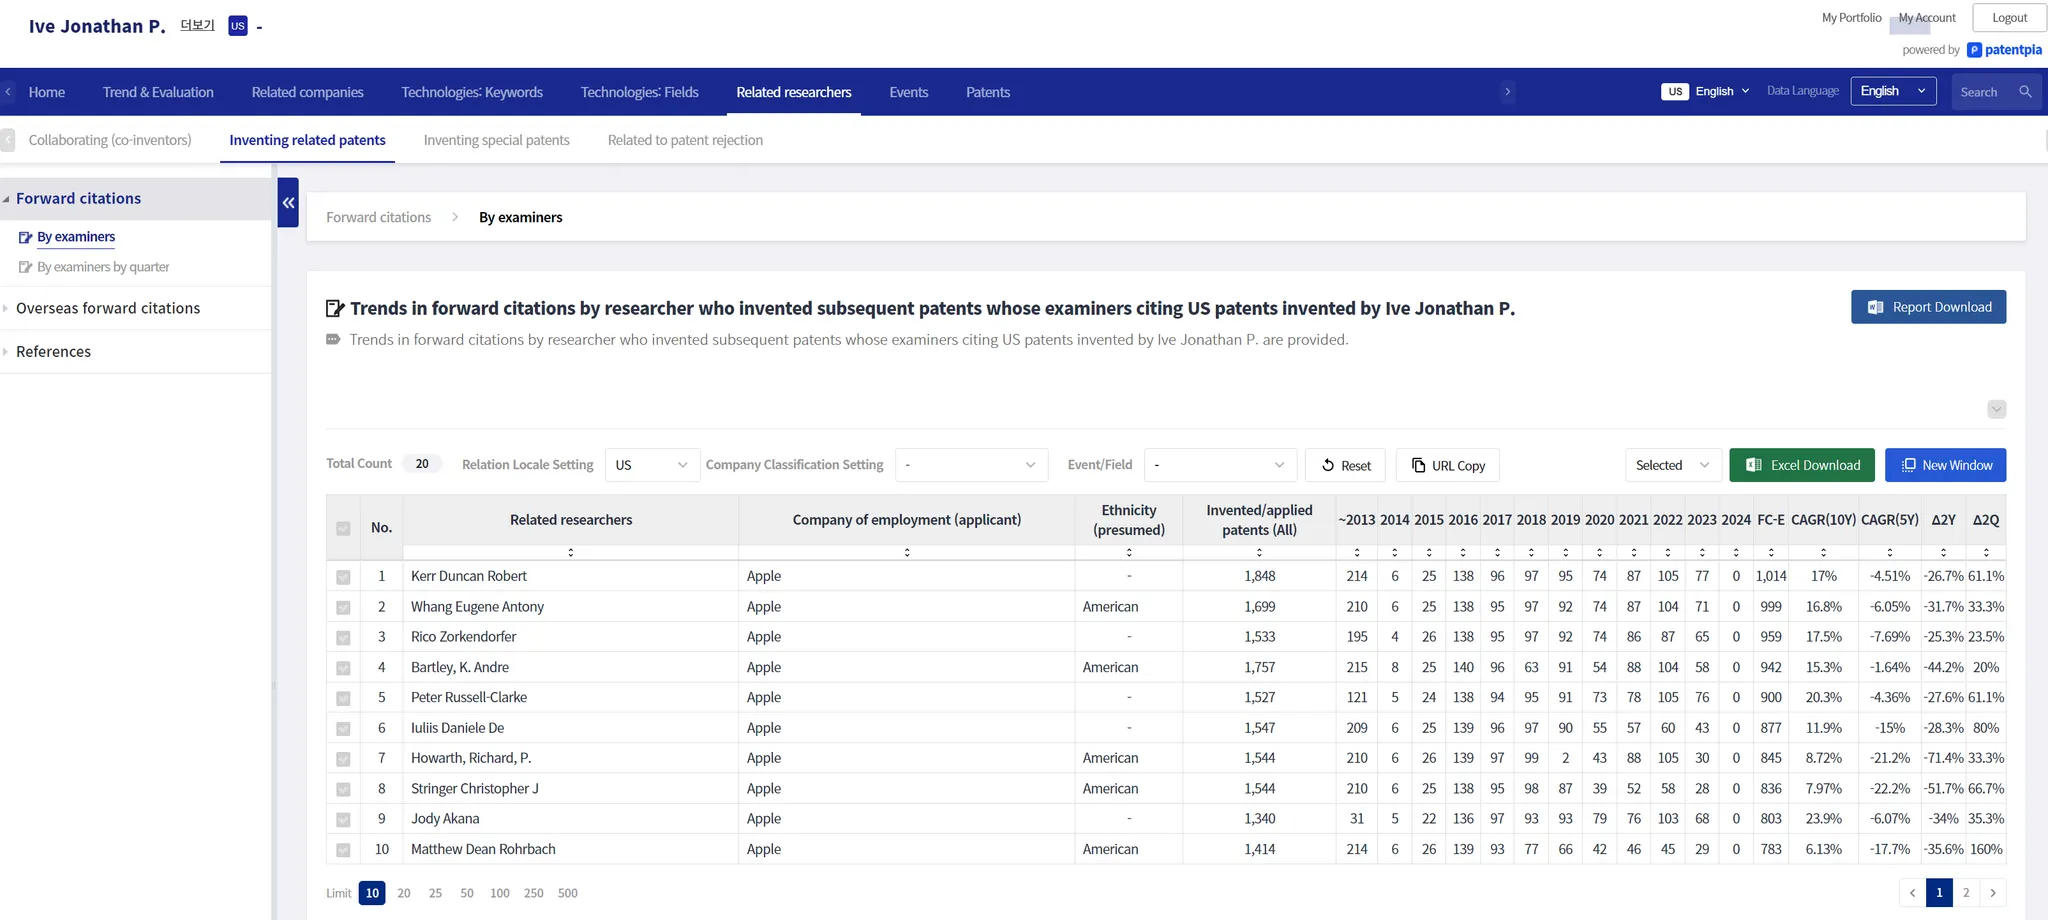
Task: Open the Technologies: Keywords menu
Action: coord(471,92)
